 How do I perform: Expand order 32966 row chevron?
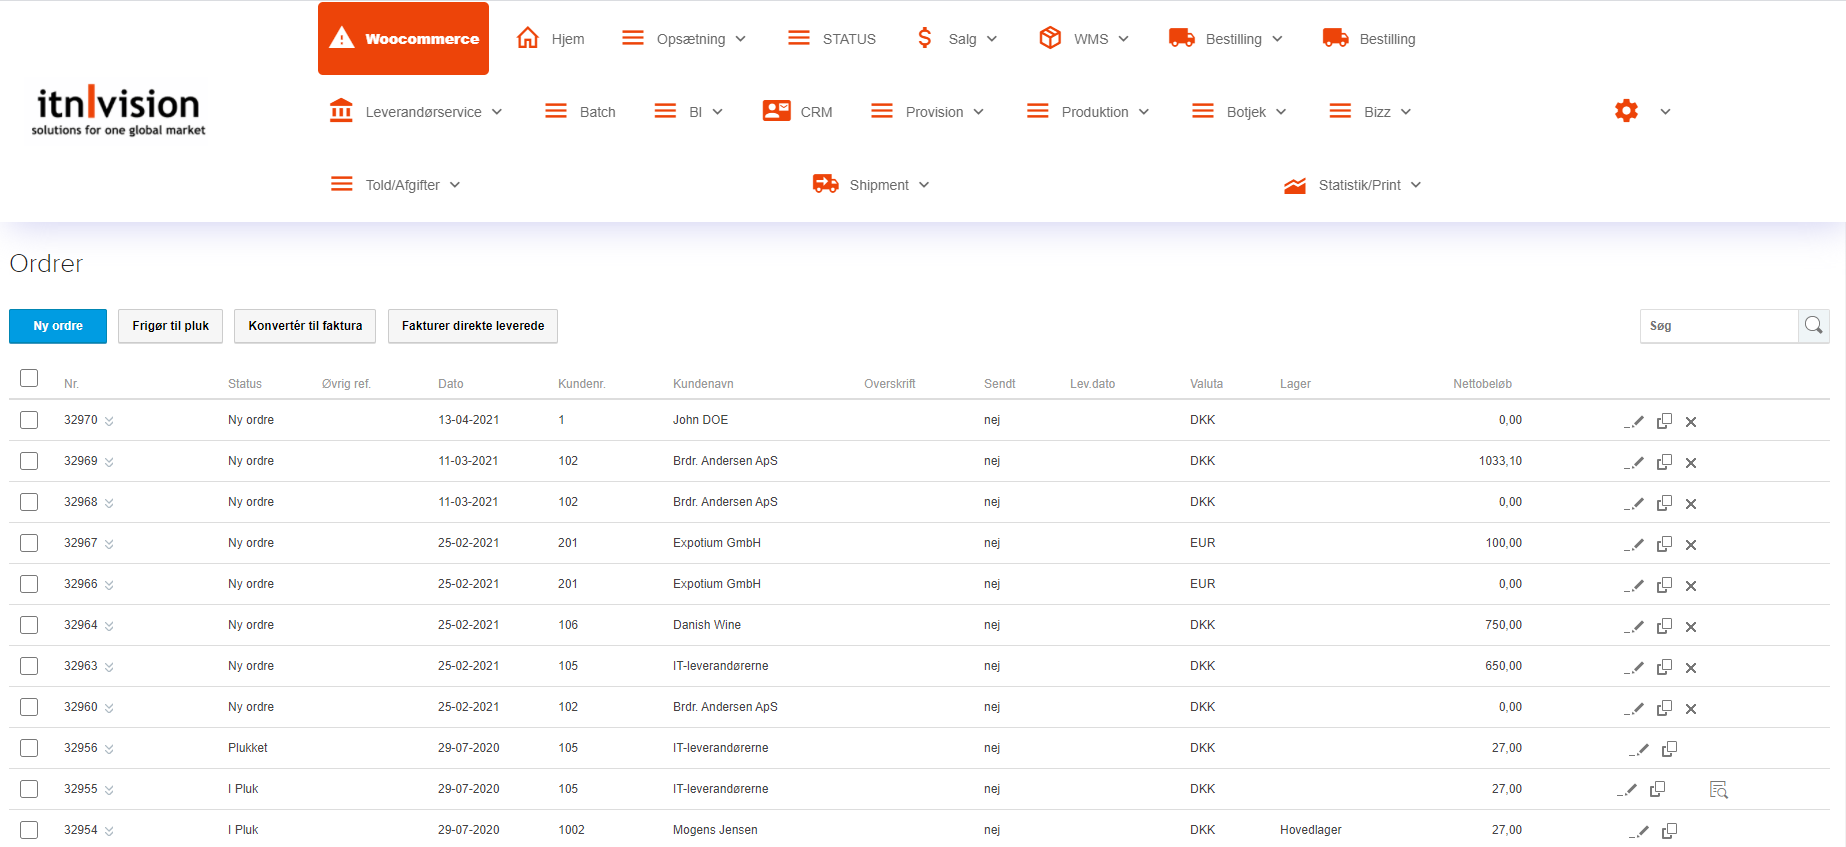(x=109, y=585)
